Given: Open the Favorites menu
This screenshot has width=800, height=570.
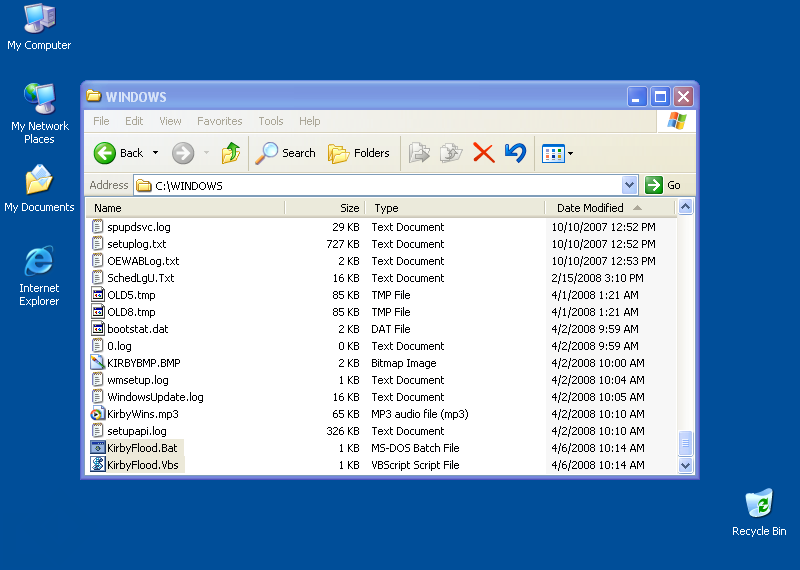Looking at the screenshot, I should [x=219, y=121].
